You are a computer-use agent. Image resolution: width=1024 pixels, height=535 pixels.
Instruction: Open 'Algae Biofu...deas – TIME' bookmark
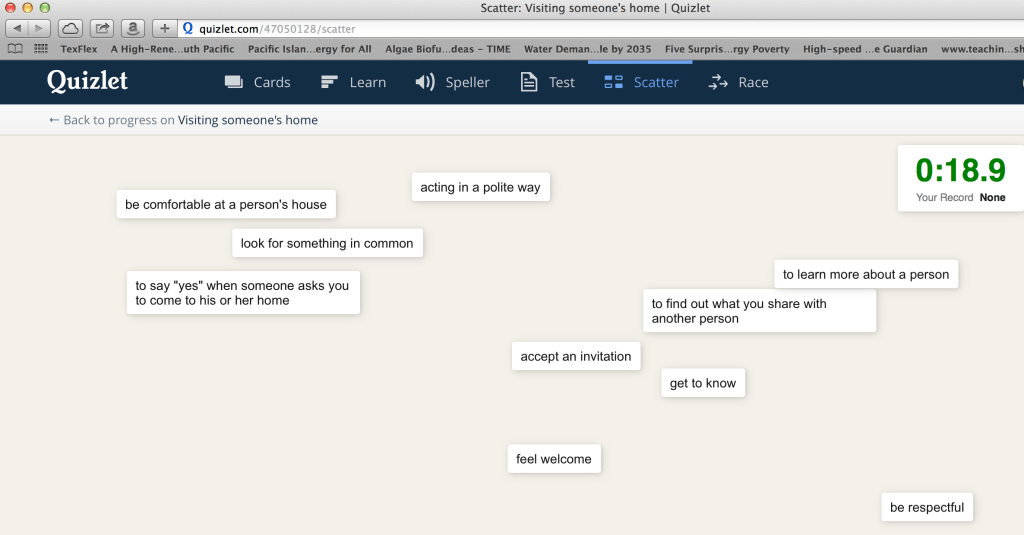pyautogui.click(x=448, y=49)
